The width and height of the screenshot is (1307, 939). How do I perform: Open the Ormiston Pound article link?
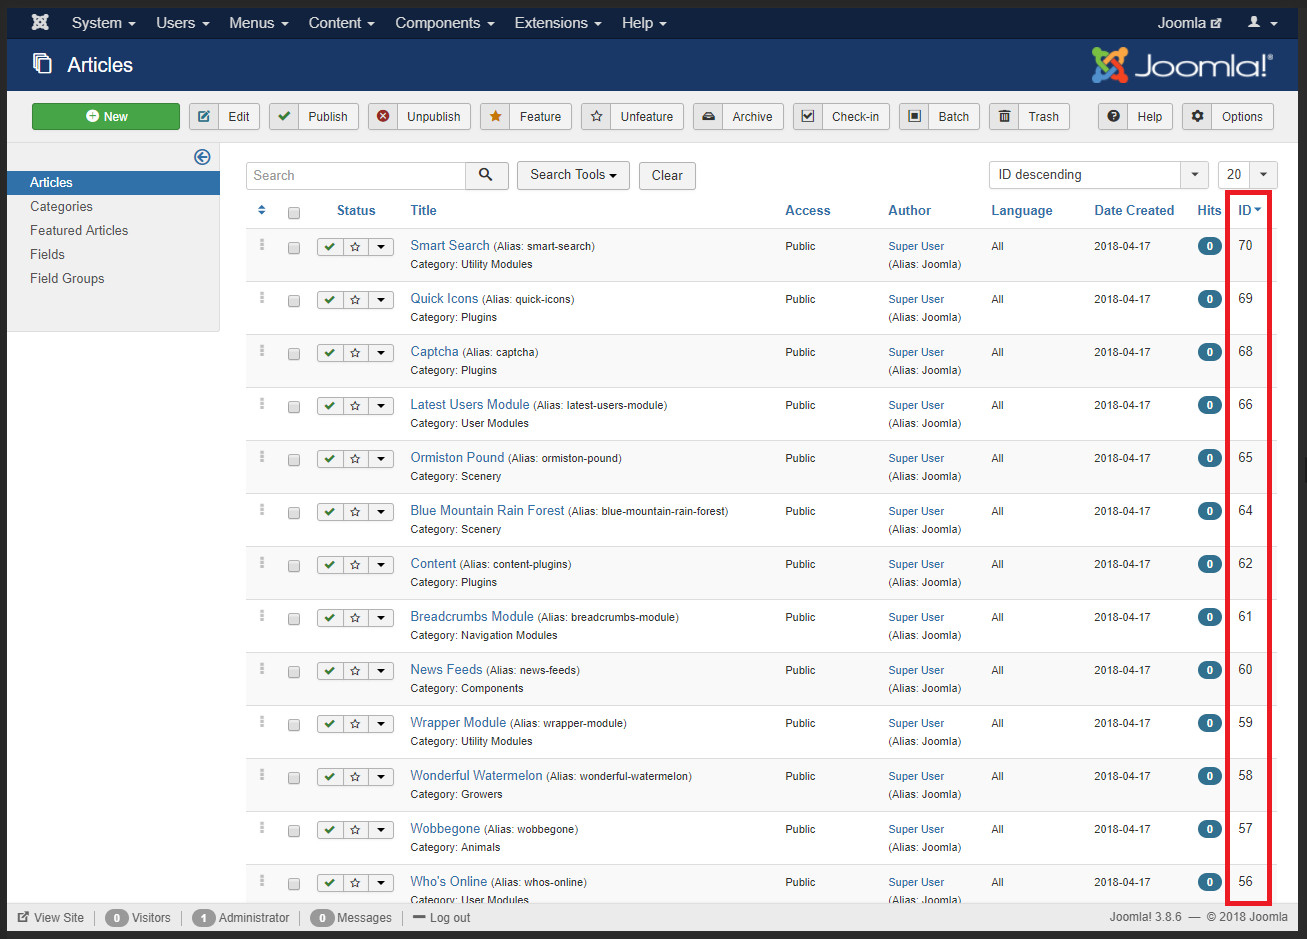coord(457,457)
